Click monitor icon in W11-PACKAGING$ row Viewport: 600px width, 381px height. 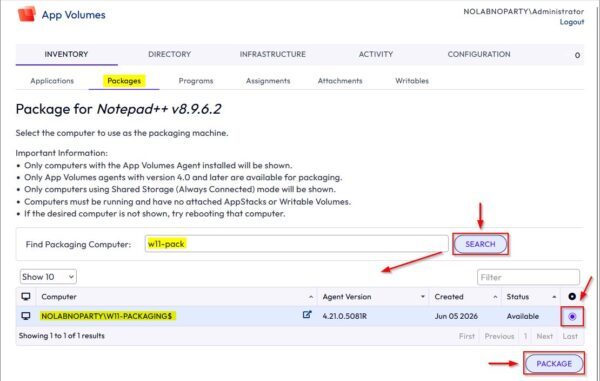pyautogui.click(x=26, y=316)
